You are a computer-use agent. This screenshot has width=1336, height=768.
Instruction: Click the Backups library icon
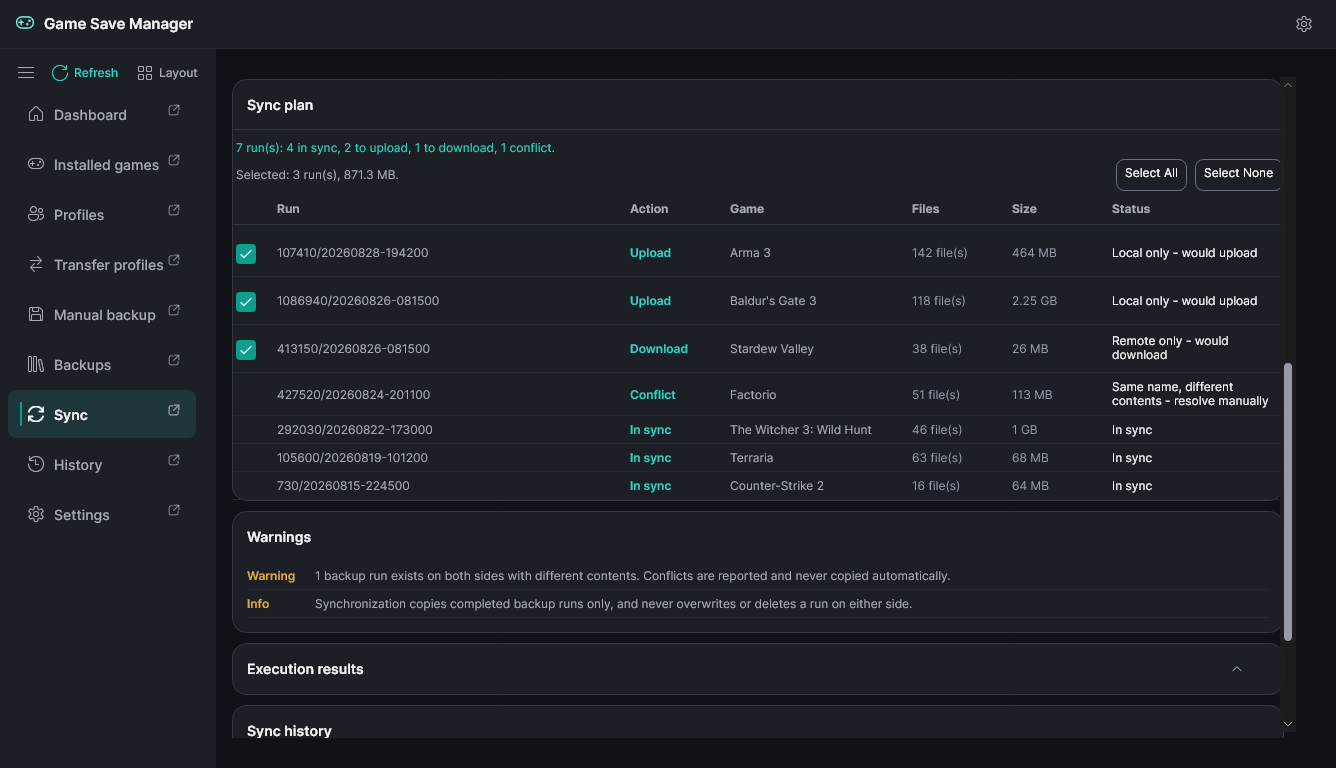[x=36, y=364]
